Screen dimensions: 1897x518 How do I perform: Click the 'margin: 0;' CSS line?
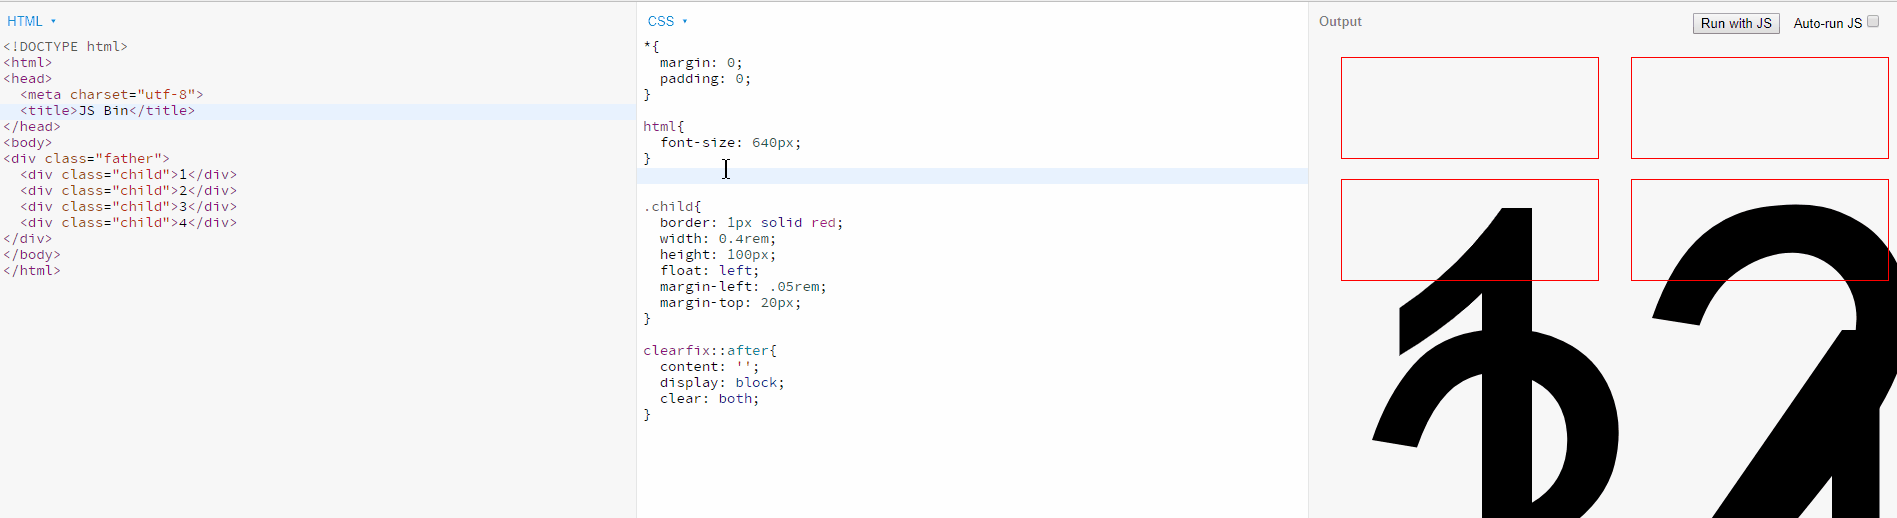[x=701, y=62]
